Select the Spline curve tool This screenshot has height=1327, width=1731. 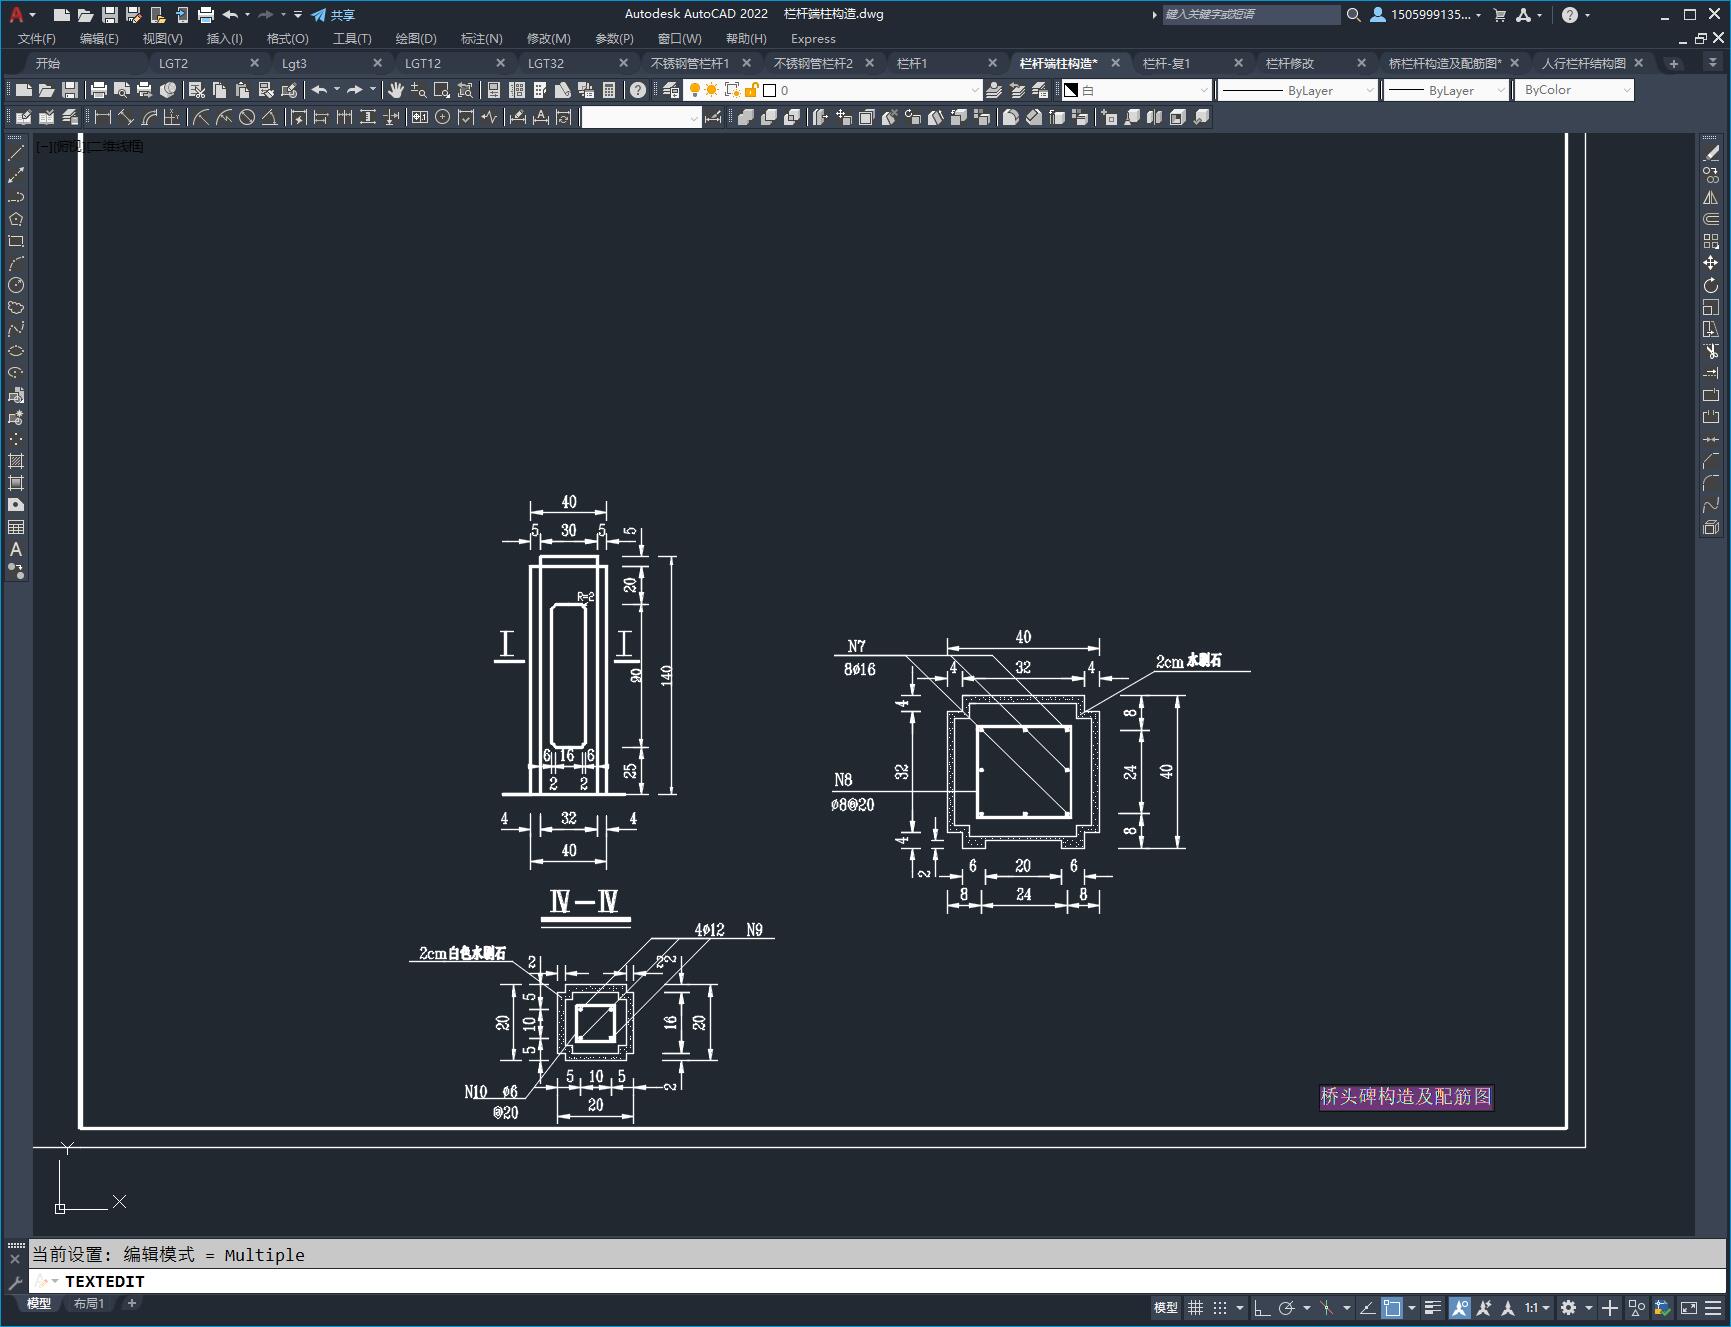point(16,329)
